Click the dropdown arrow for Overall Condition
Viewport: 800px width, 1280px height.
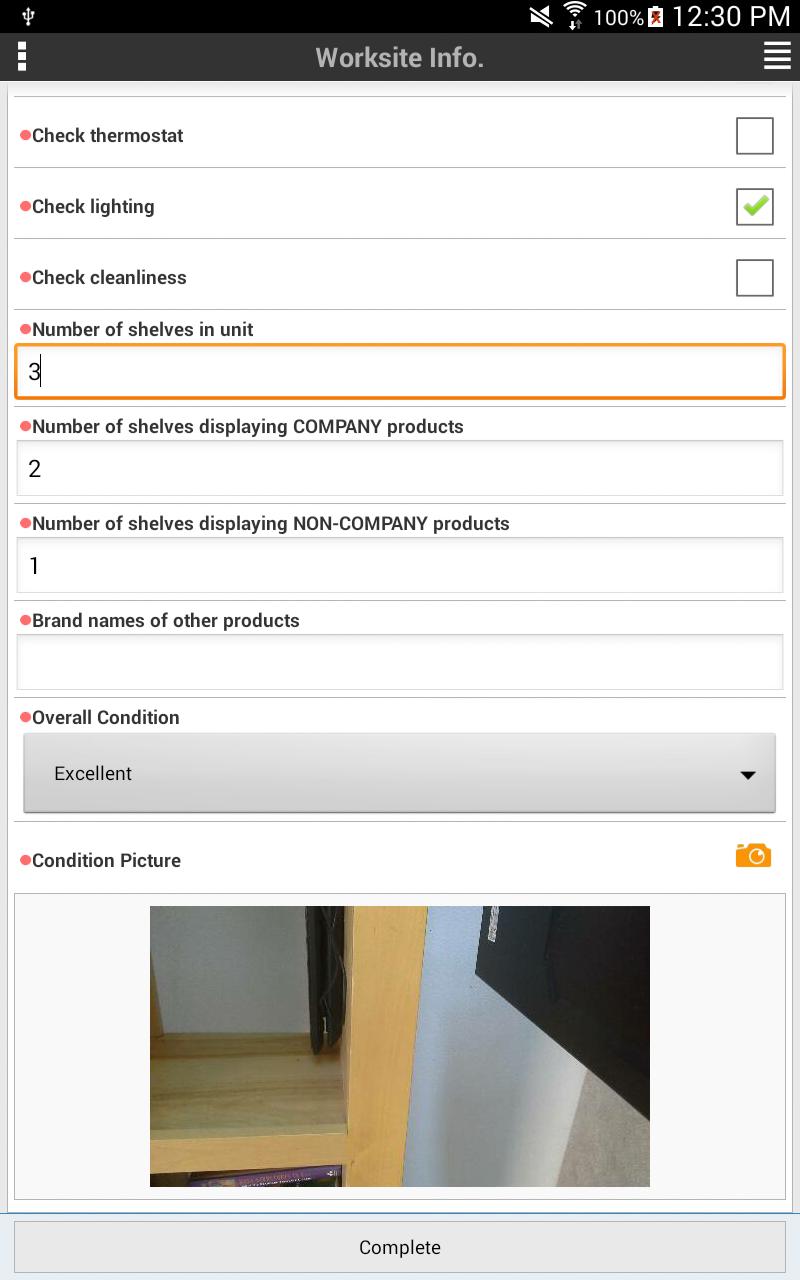click(747, 775)
